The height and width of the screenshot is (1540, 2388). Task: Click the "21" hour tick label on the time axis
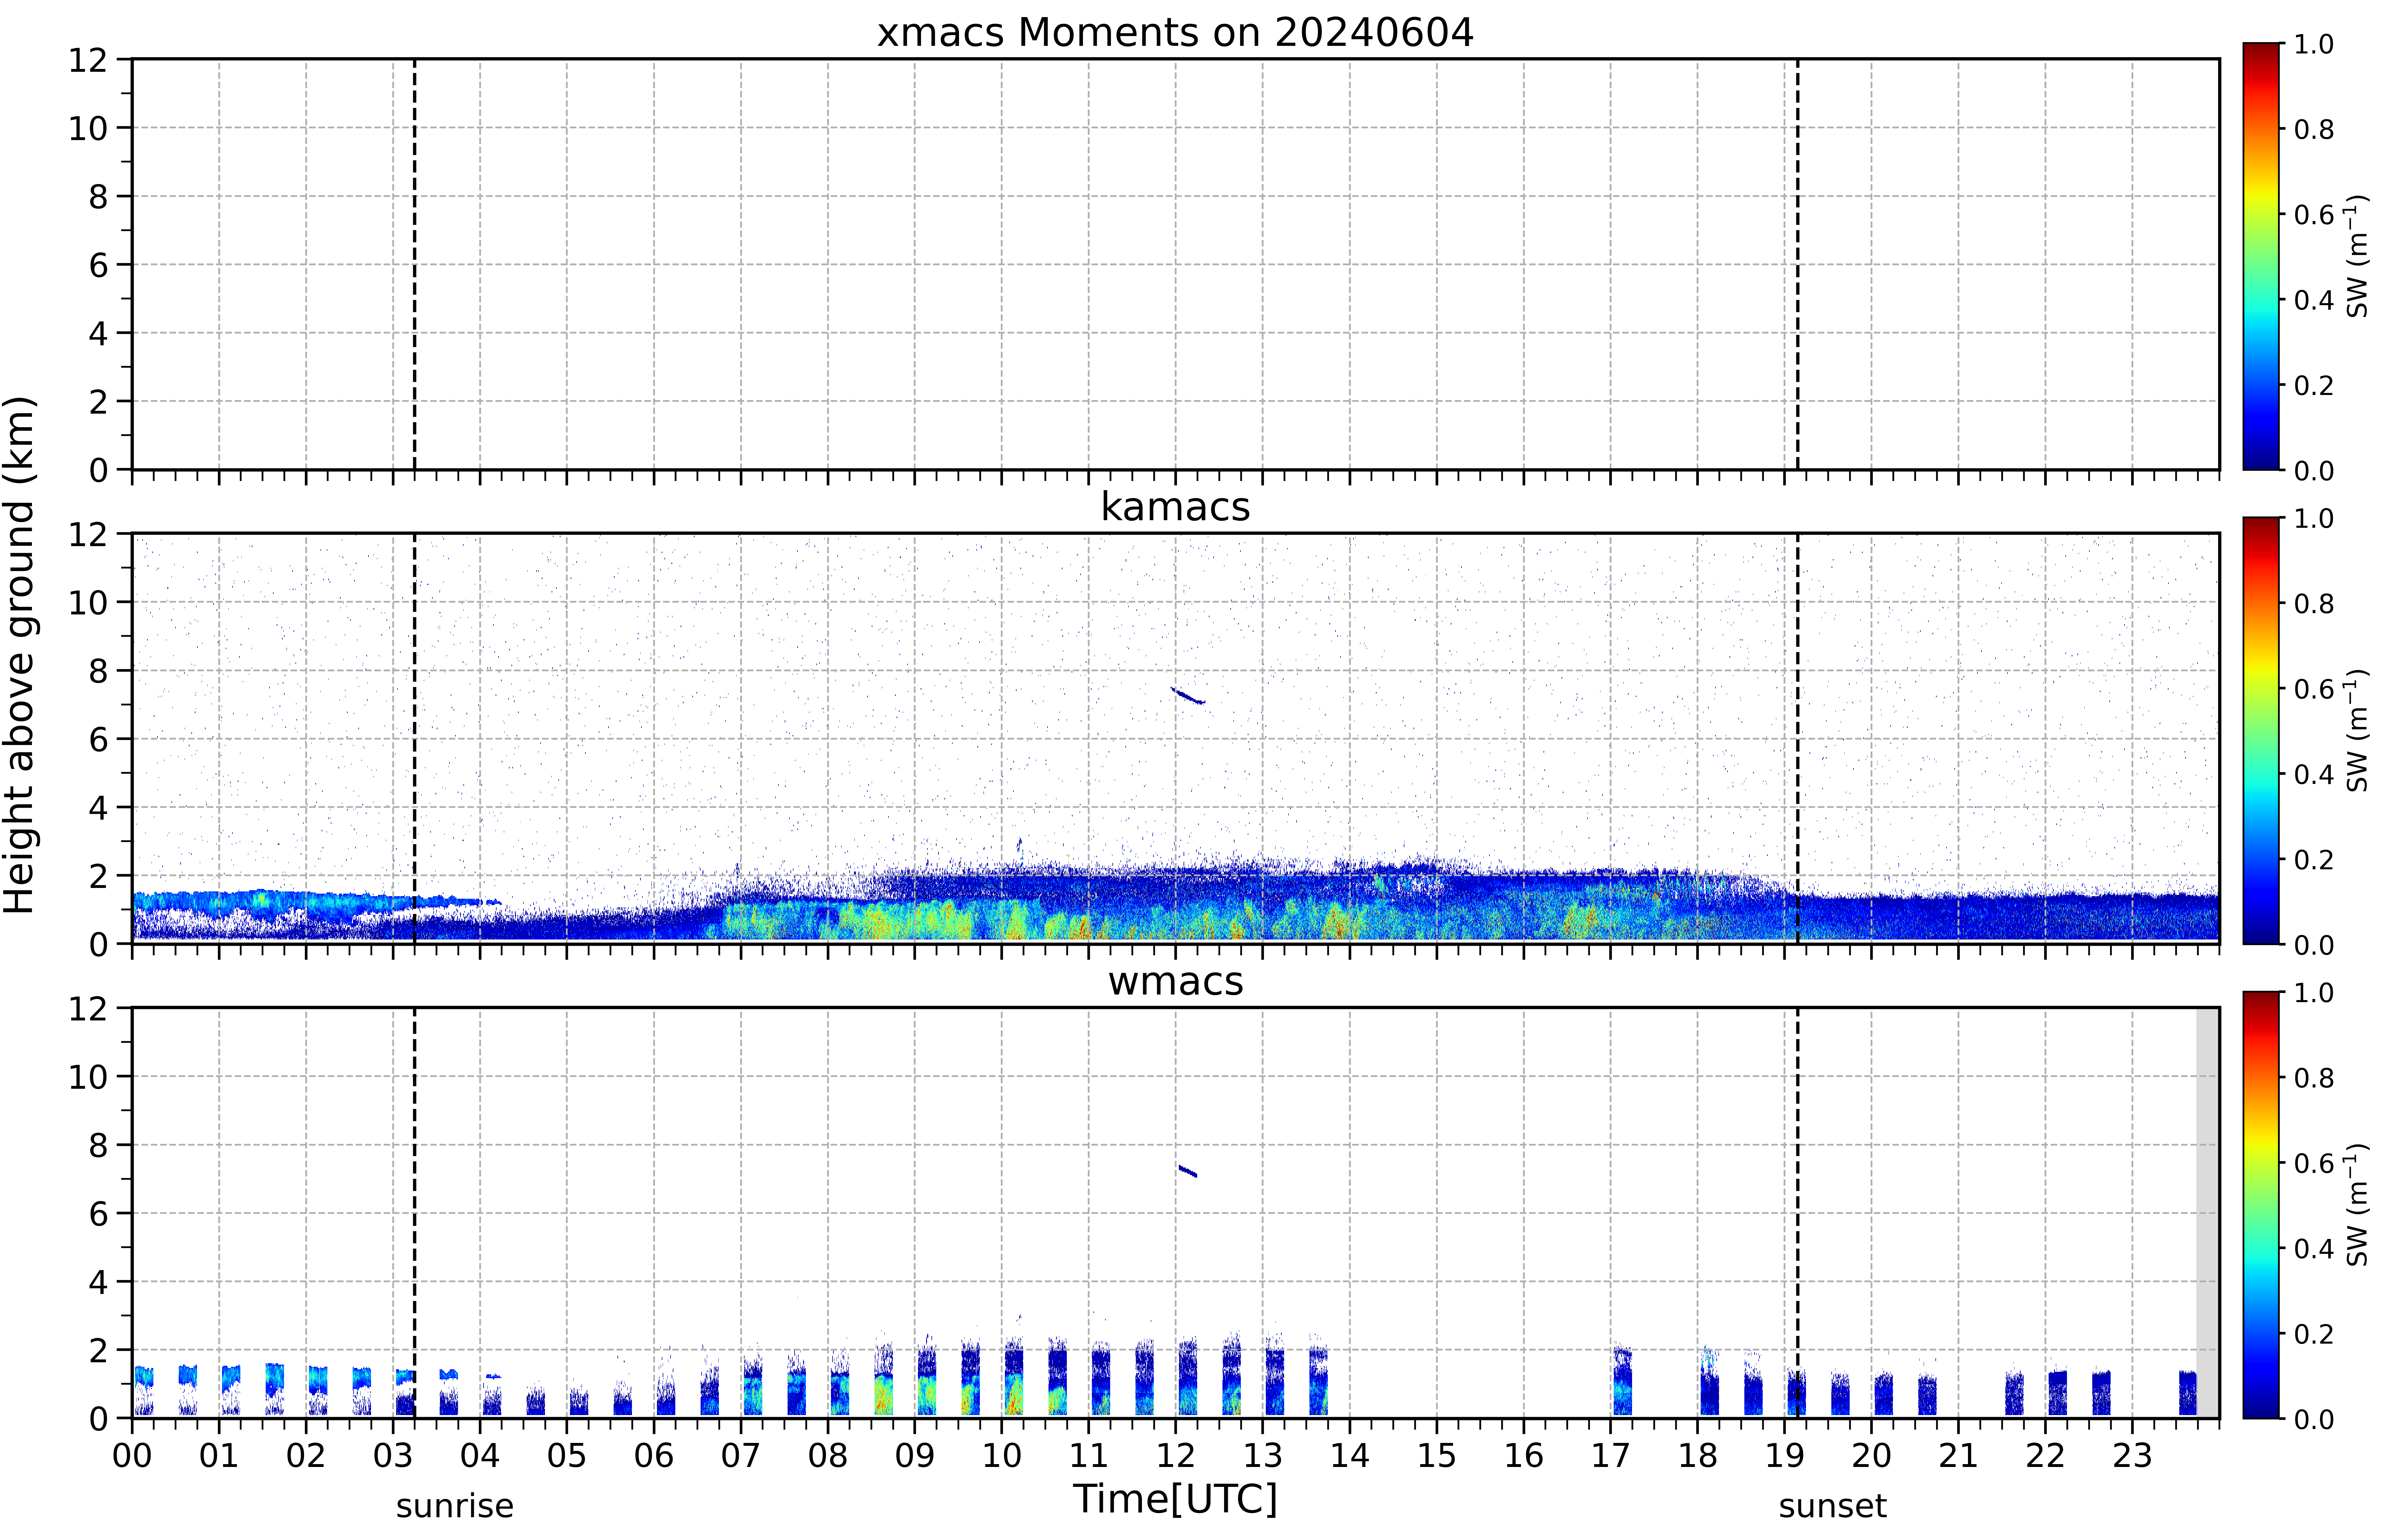pos(1958,1456)
